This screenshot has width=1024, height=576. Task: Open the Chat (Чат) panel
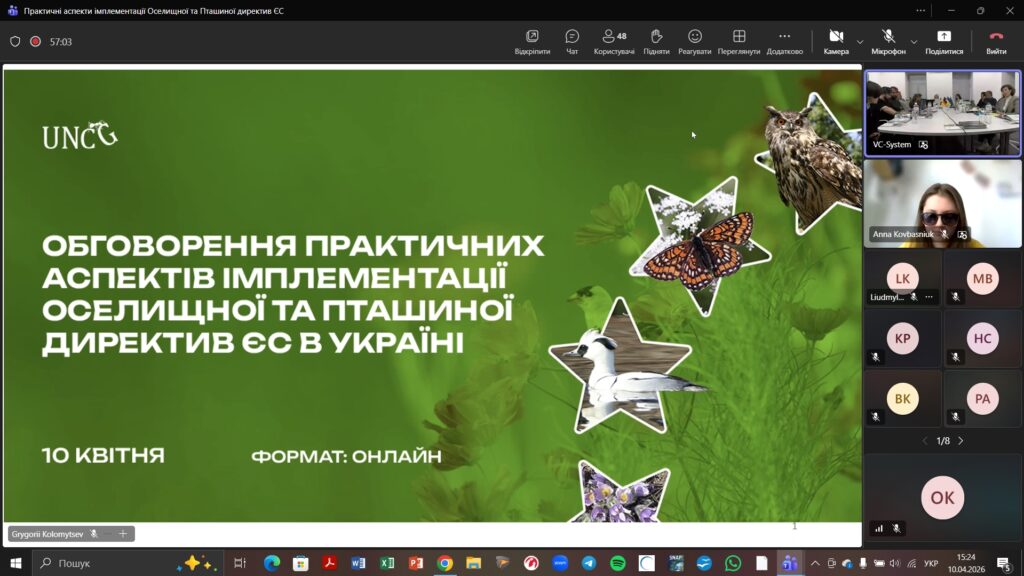click(x=572, y=41)
